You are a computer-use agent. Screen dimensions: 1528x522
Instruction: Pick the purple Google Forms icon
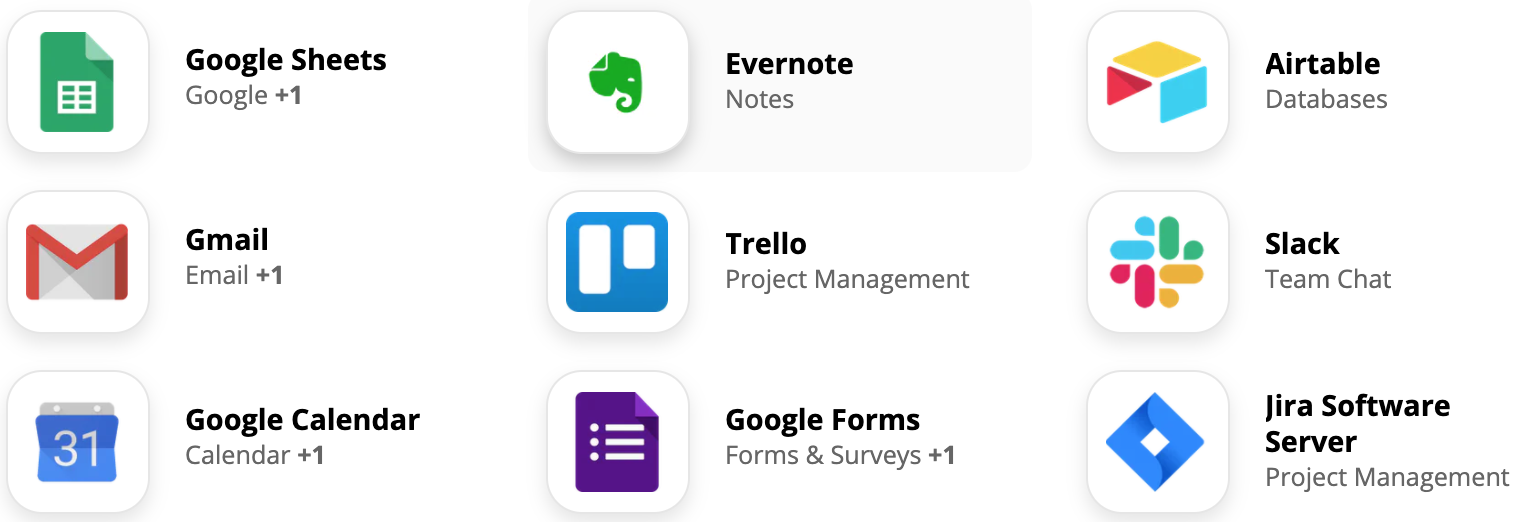coord(618,442)
